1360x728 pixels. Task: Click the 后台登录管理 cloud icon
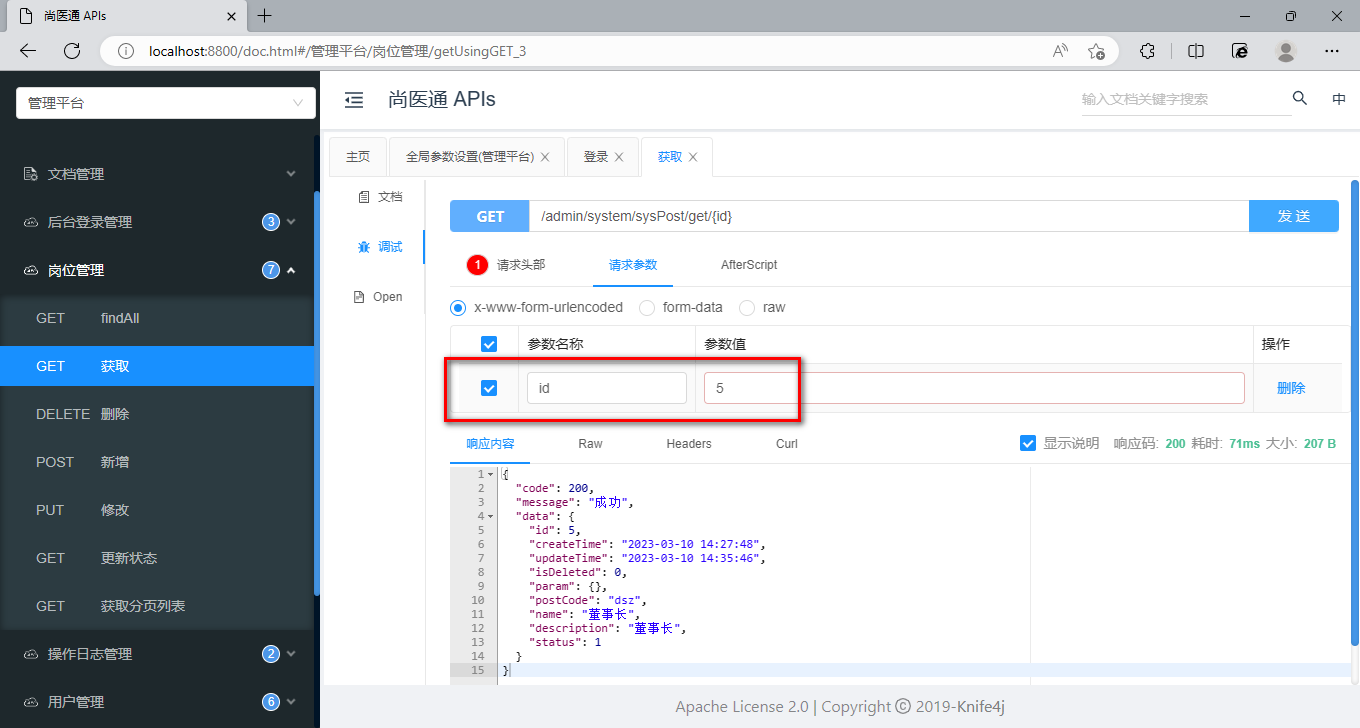pos(31,222)
